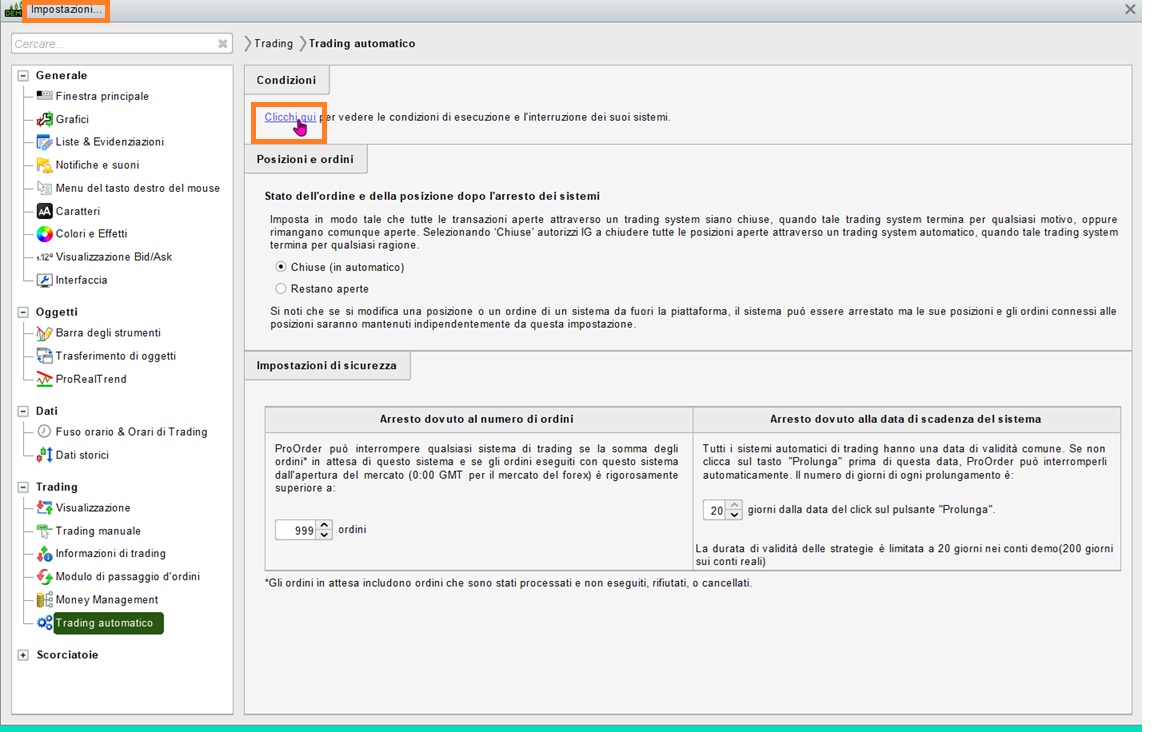Open the Impostazioni di sicurezza tab header

point(327,366)
